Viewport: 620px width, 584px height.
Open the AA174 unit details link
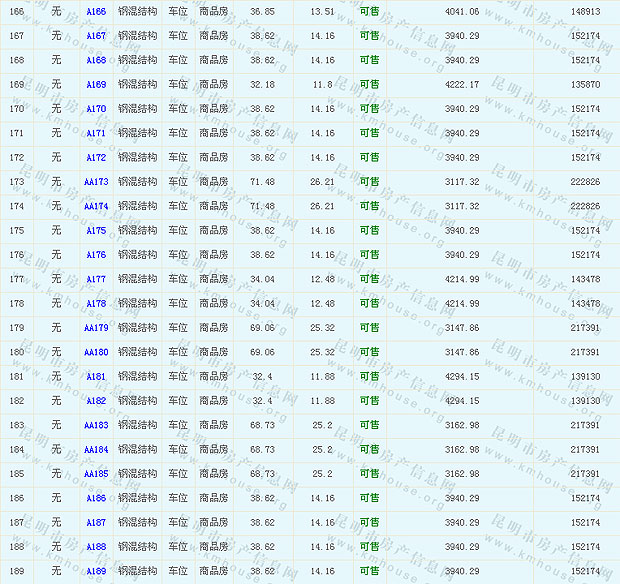[x=96, y=206]
